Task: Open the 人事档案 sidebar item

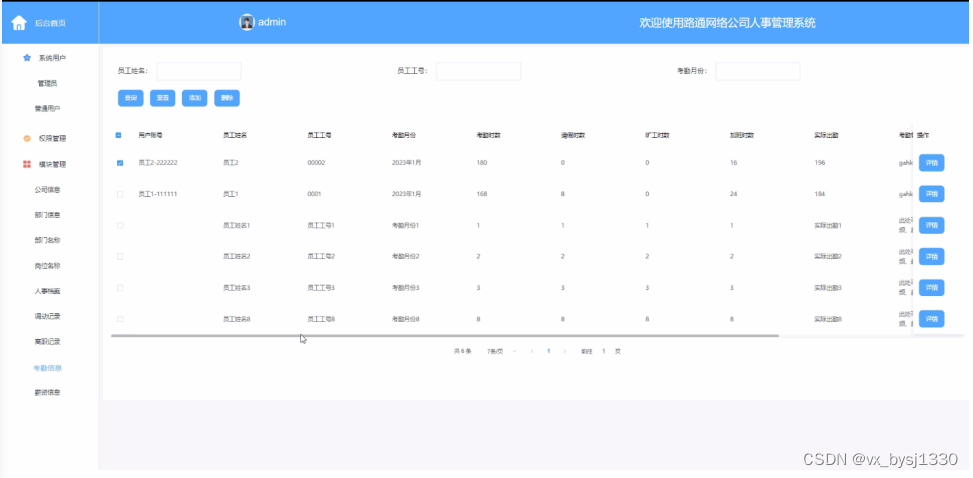Action: click(x=48, y=291)
